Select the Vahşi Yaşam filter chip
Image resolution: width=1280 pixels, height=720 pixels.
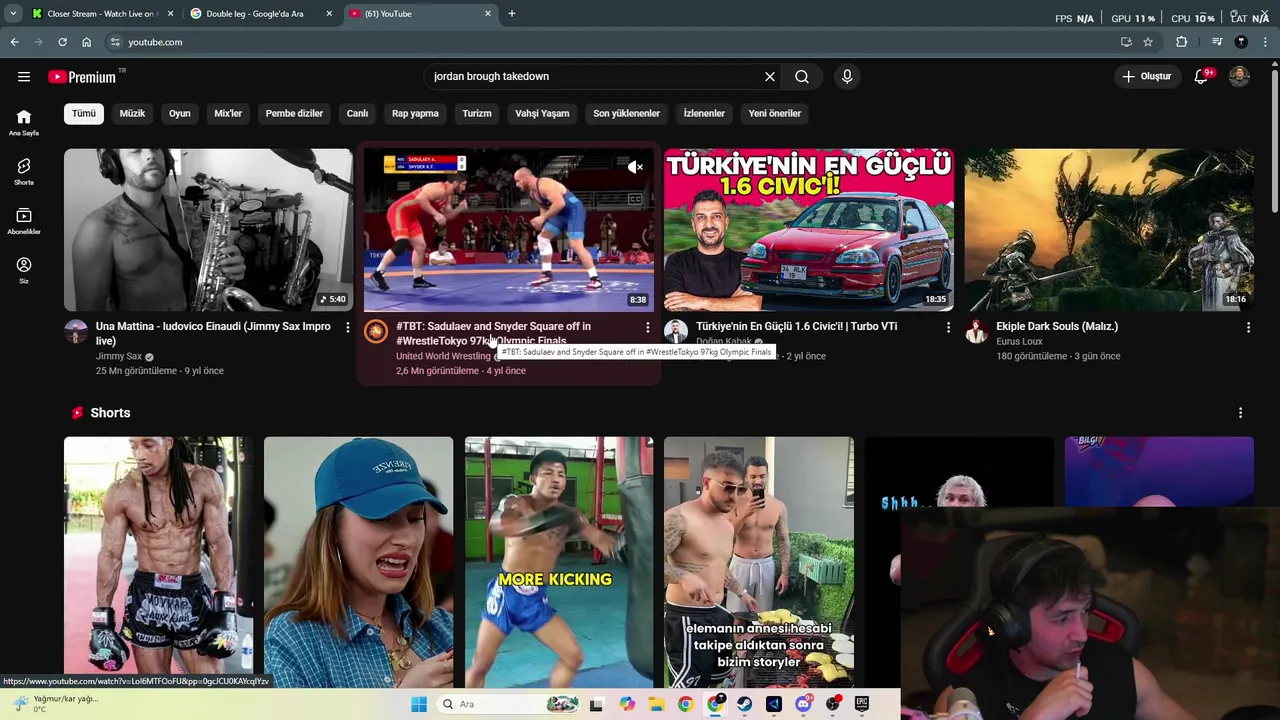click(542, 113)
